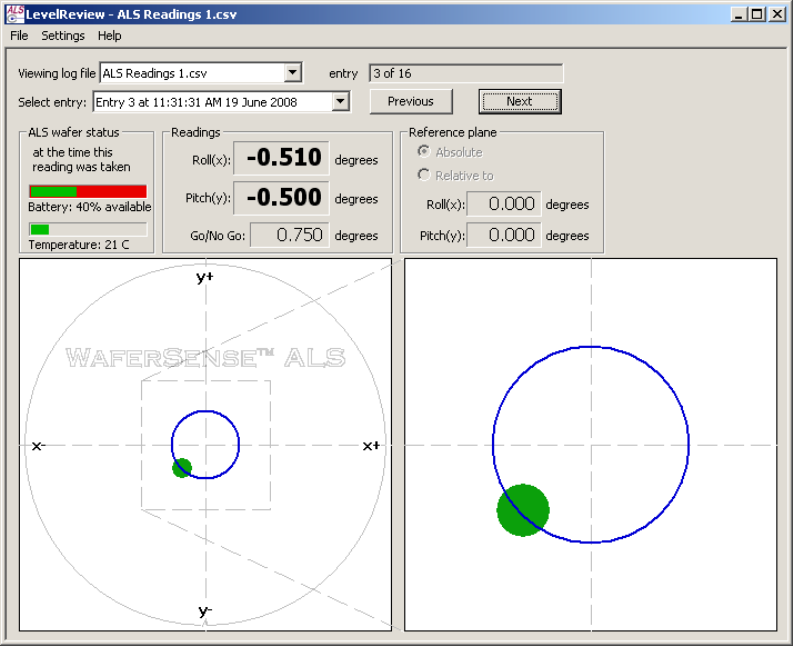Click the 'Battery: 40% available' text
This screenshot has width=793, height=646.
pos(90,207)
